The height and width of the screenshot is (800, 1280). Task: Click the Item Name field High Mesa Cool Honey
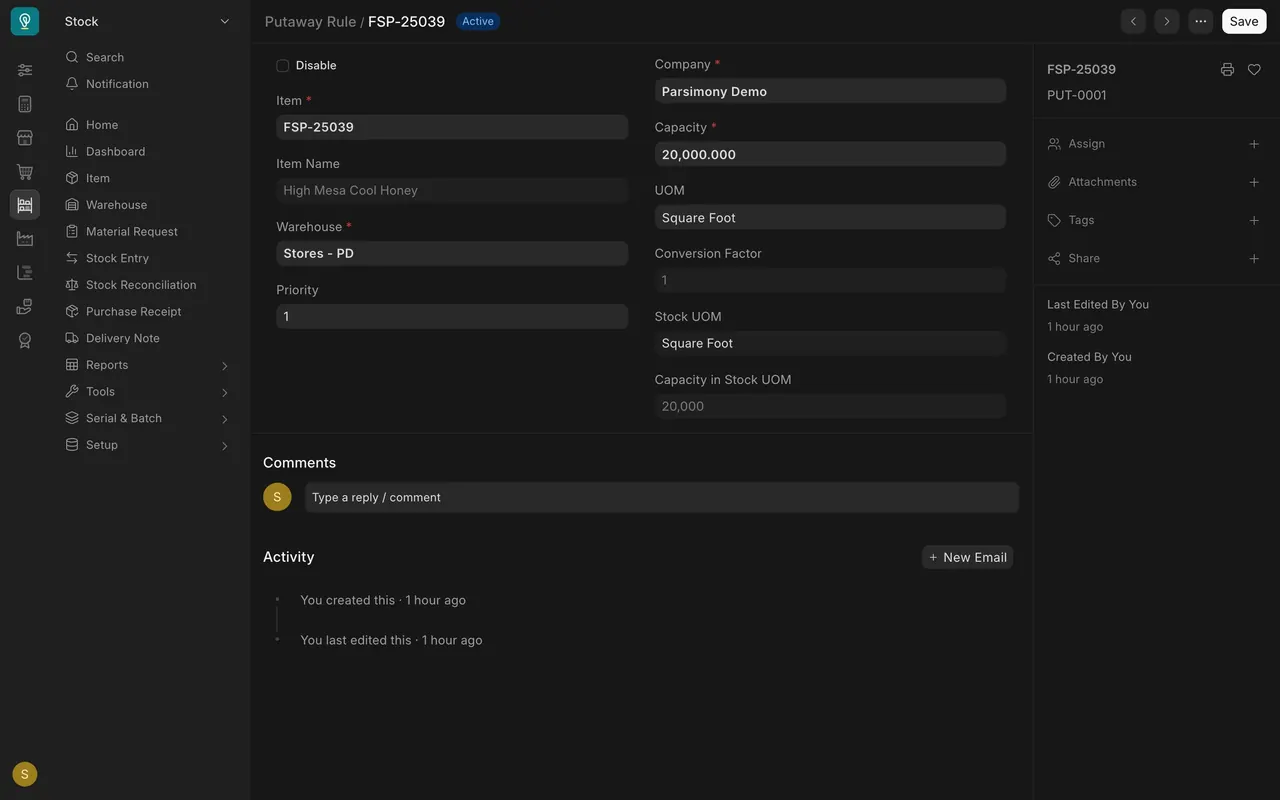coord(452,190)
